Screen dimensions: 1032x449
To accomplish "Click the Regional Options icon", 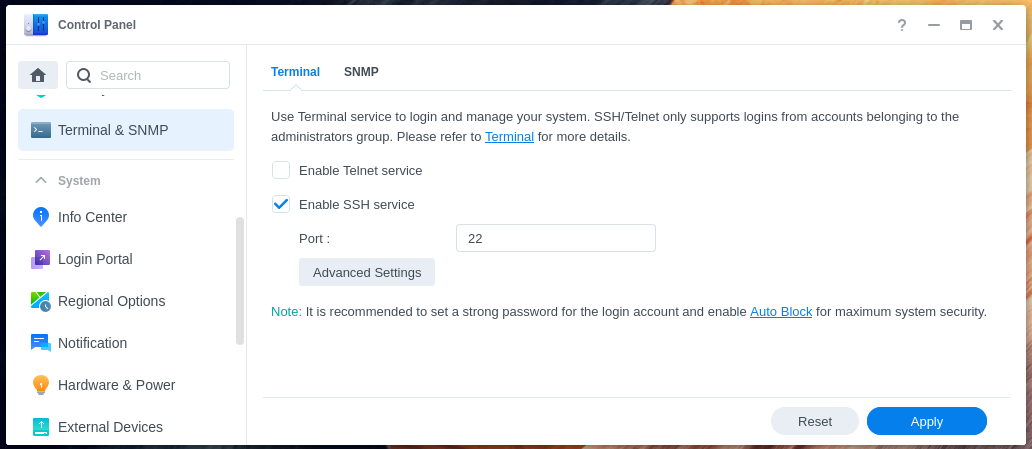I will 41,301.
